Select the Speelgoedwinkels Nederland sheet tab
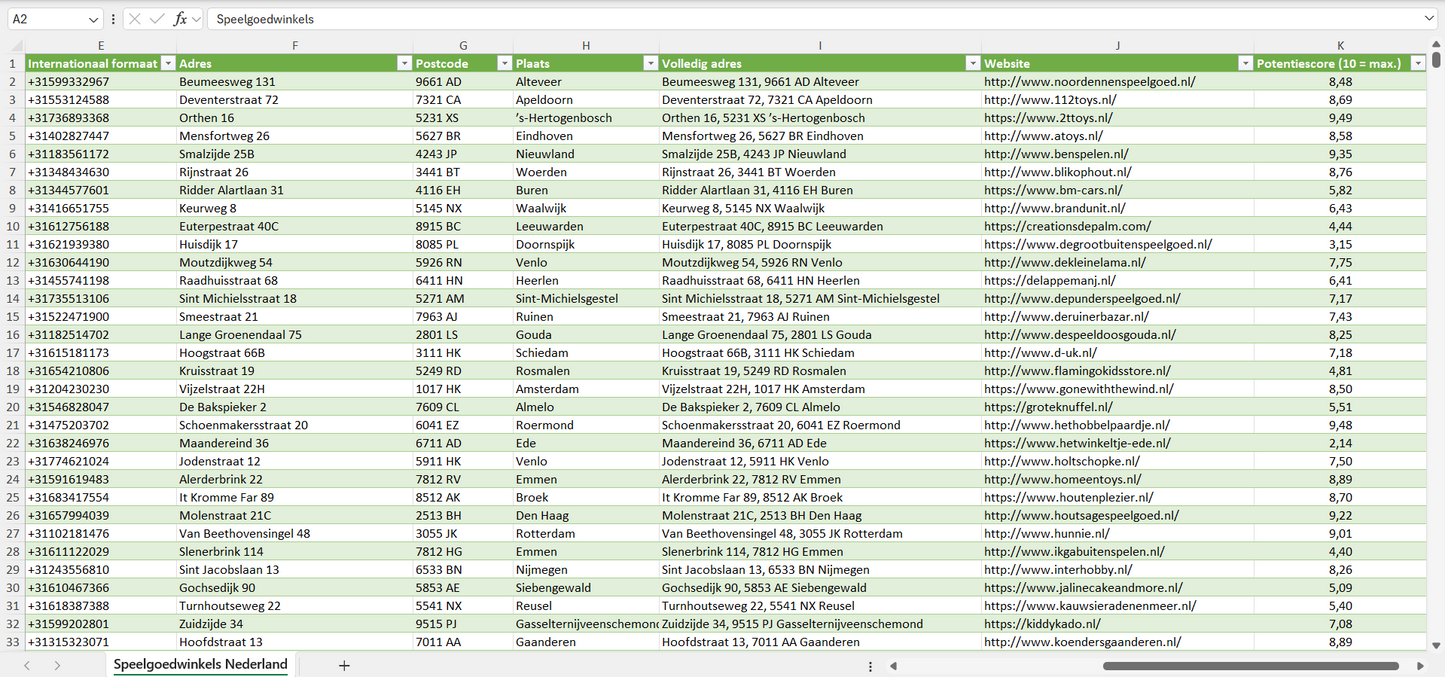Screen dimensions: 1445x677 pyautogui.click(x=200, y=665)
